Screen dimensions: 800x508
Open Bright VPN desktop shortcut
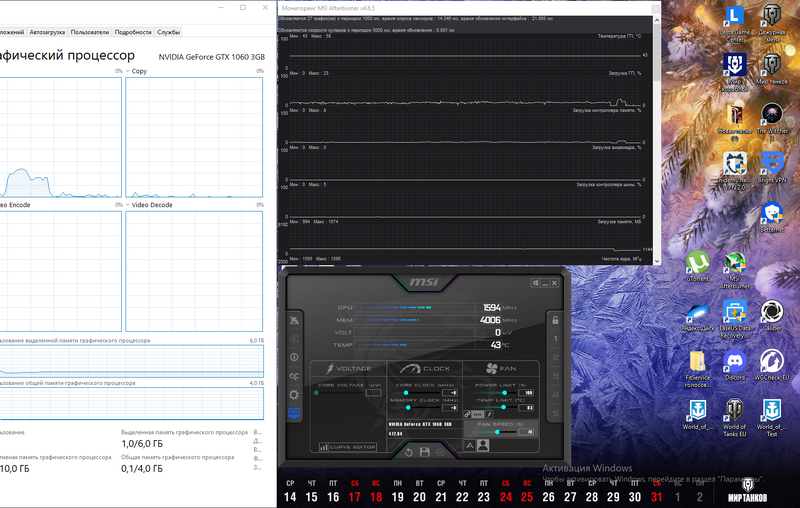[x=772, y=167]
